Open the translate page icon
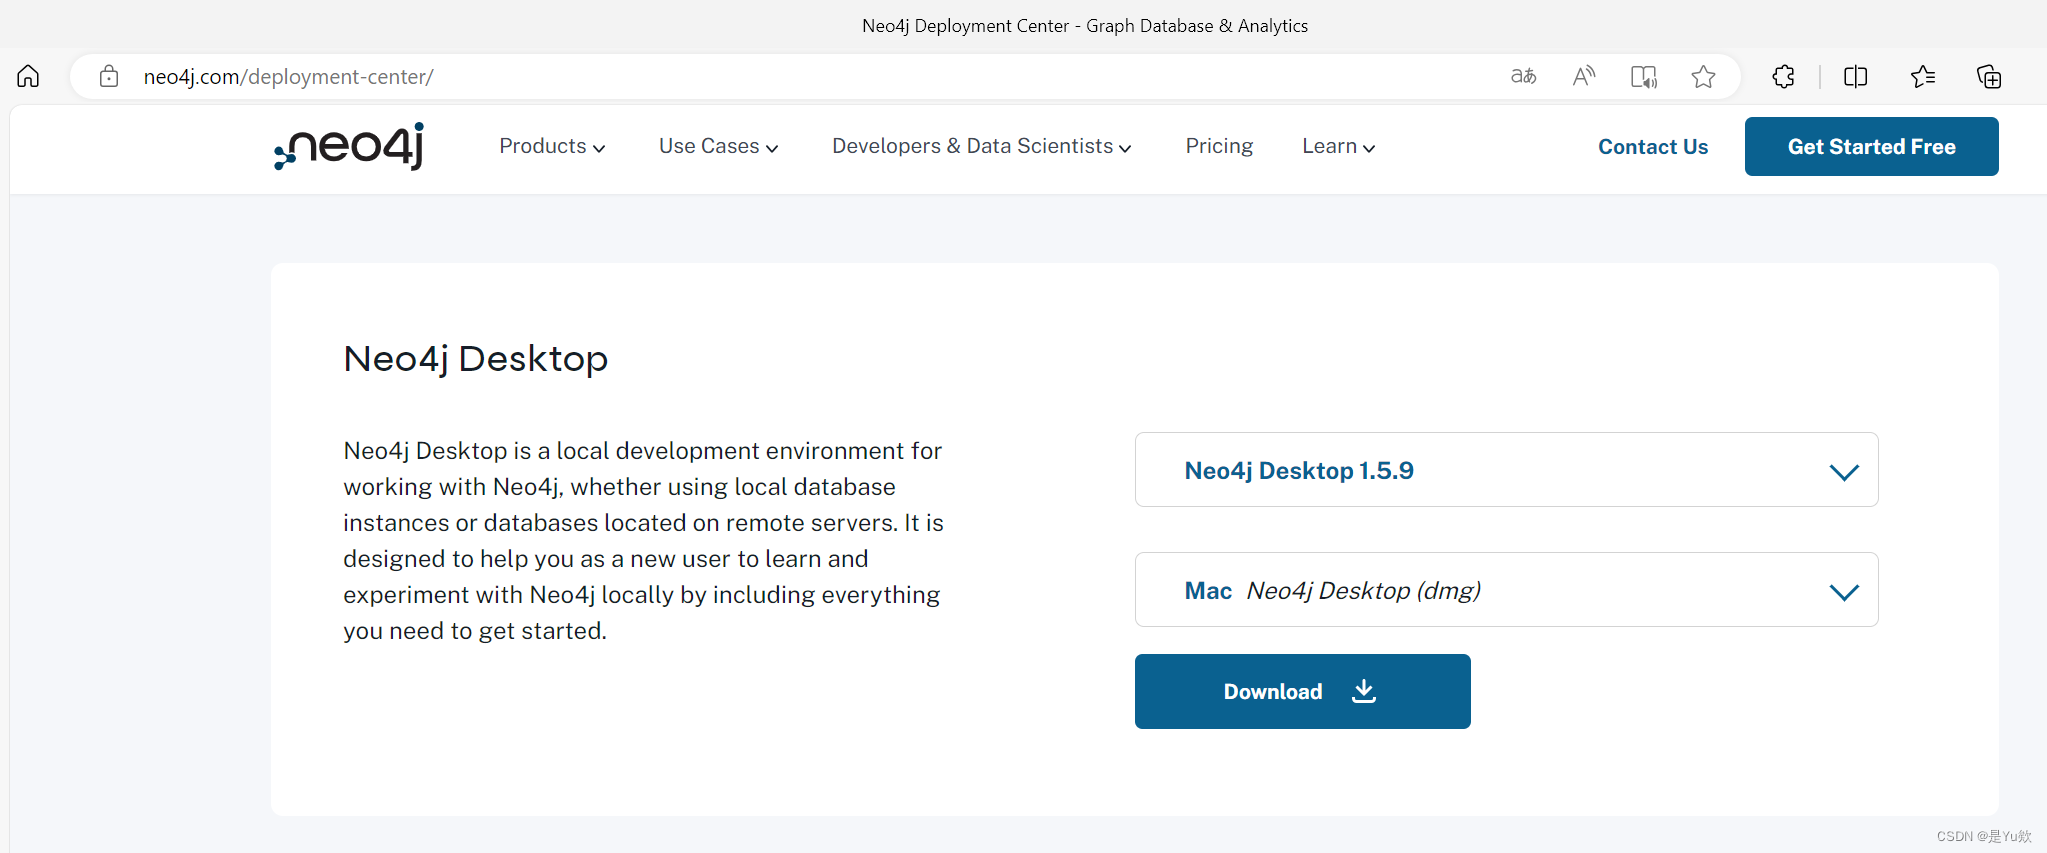Screen dimensions: 2047x853 1523,76
